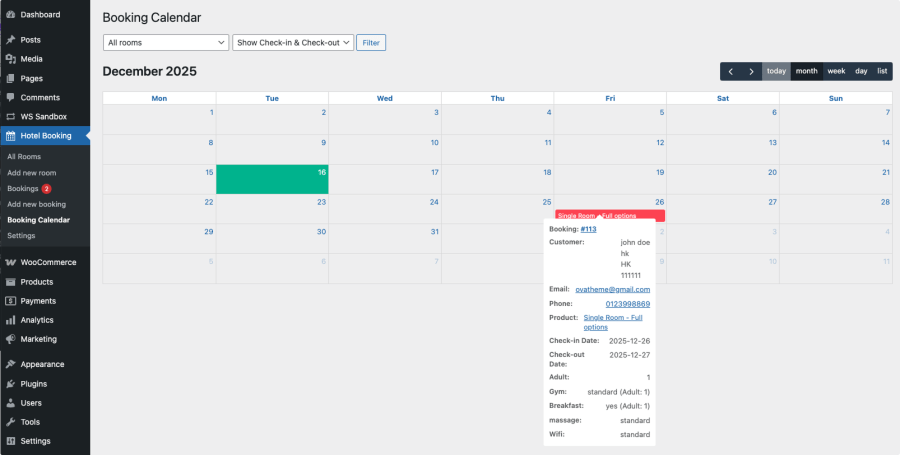900x455 pixels.
Task: Open booking #113 link
Action: point(588,229)
